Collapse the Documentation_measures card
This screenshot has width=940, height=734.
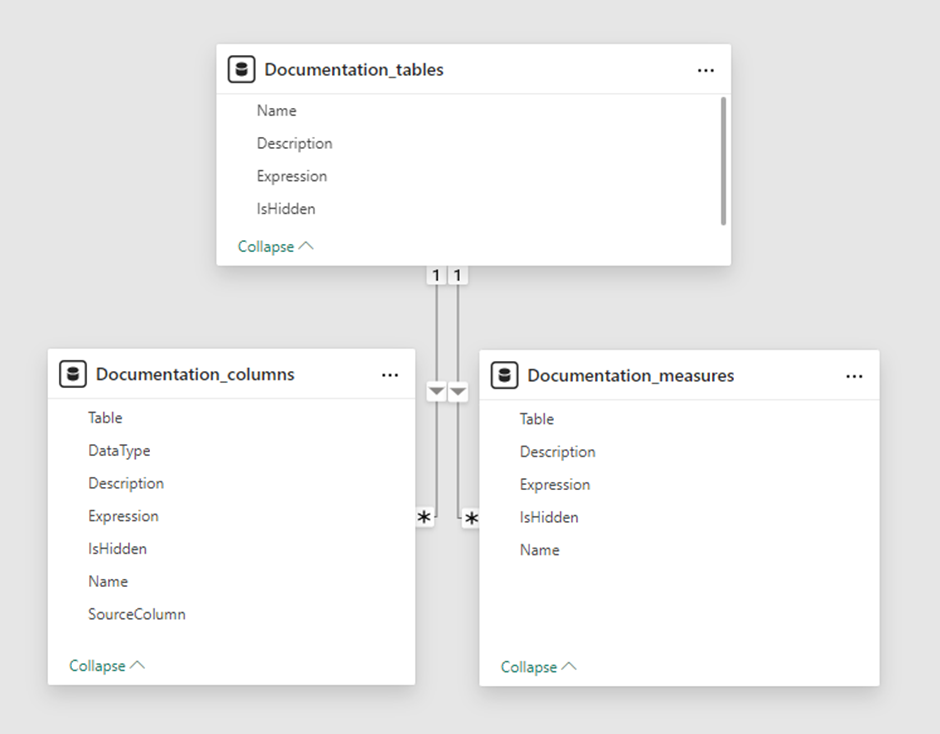(538, 667)
